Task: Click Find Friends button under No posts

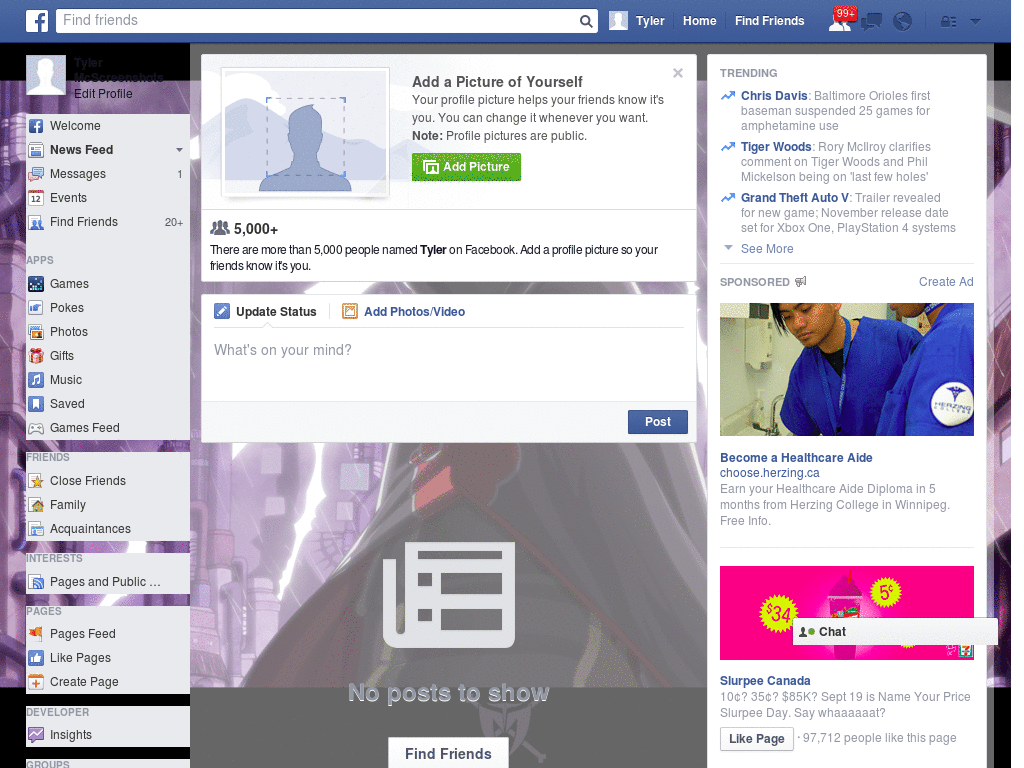Action: coord(448,754)
